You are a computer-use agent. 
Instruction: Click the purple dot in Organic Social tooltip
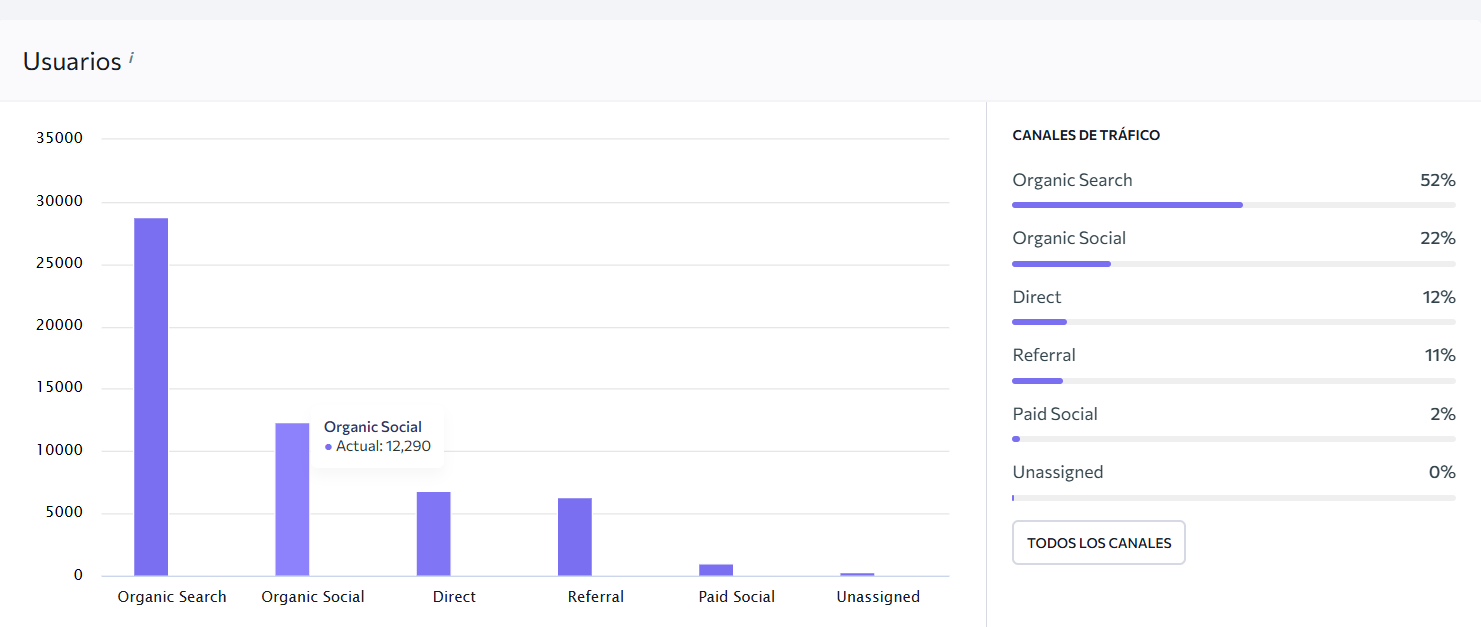pyautogui.click(x=328, y=447)
